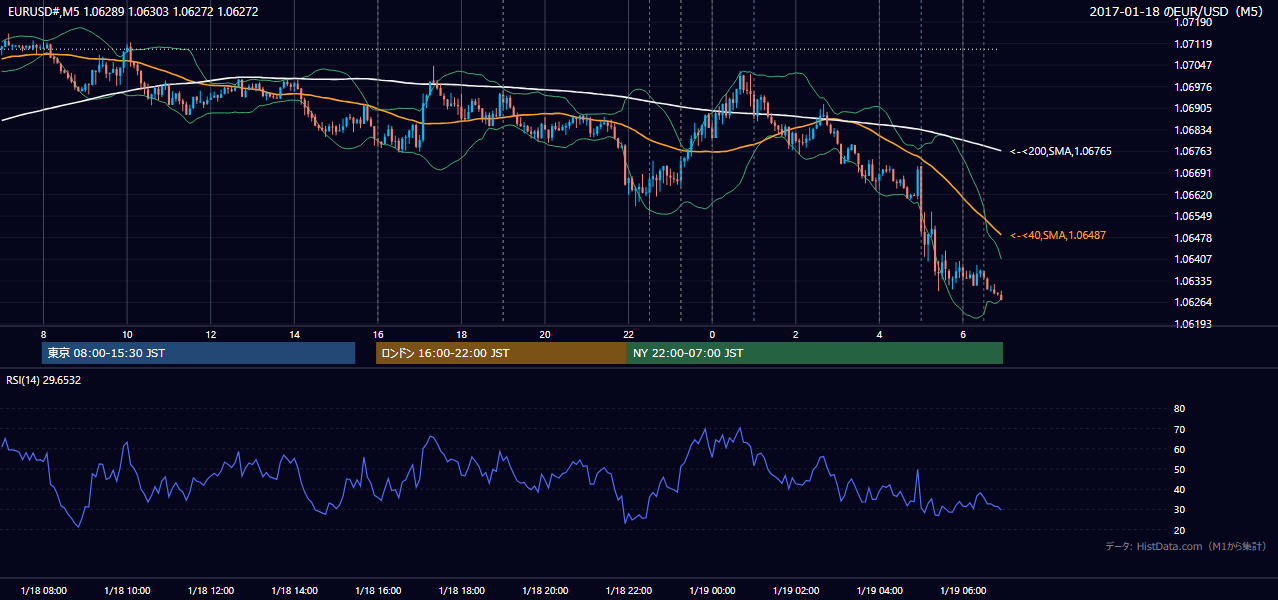Image resolution: width=1278 pixels, height=600 pixels.
Task: Click the bottom date label 1/18 22:00
Action: click(x=628, y=591)
